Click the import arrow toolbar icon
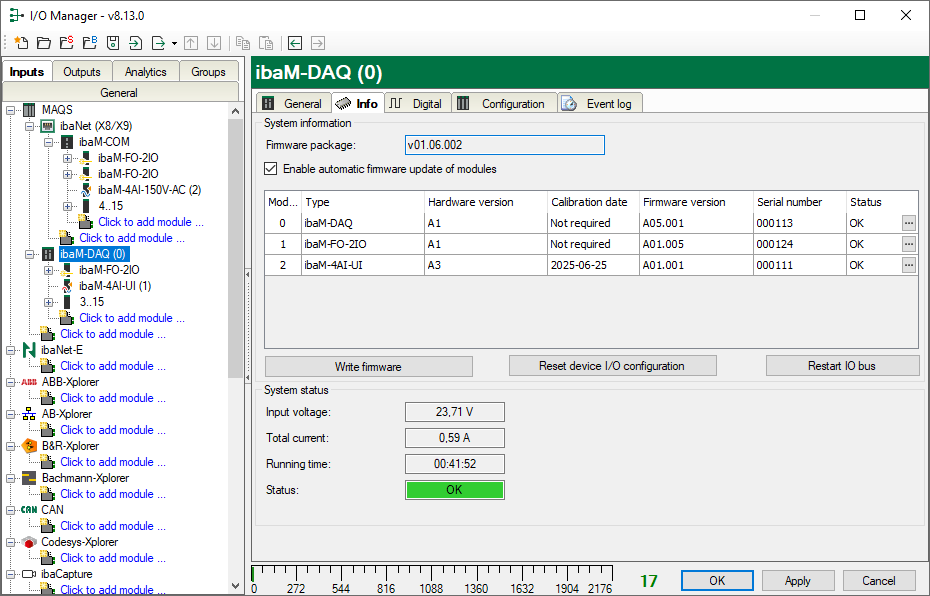 point(135,43)
